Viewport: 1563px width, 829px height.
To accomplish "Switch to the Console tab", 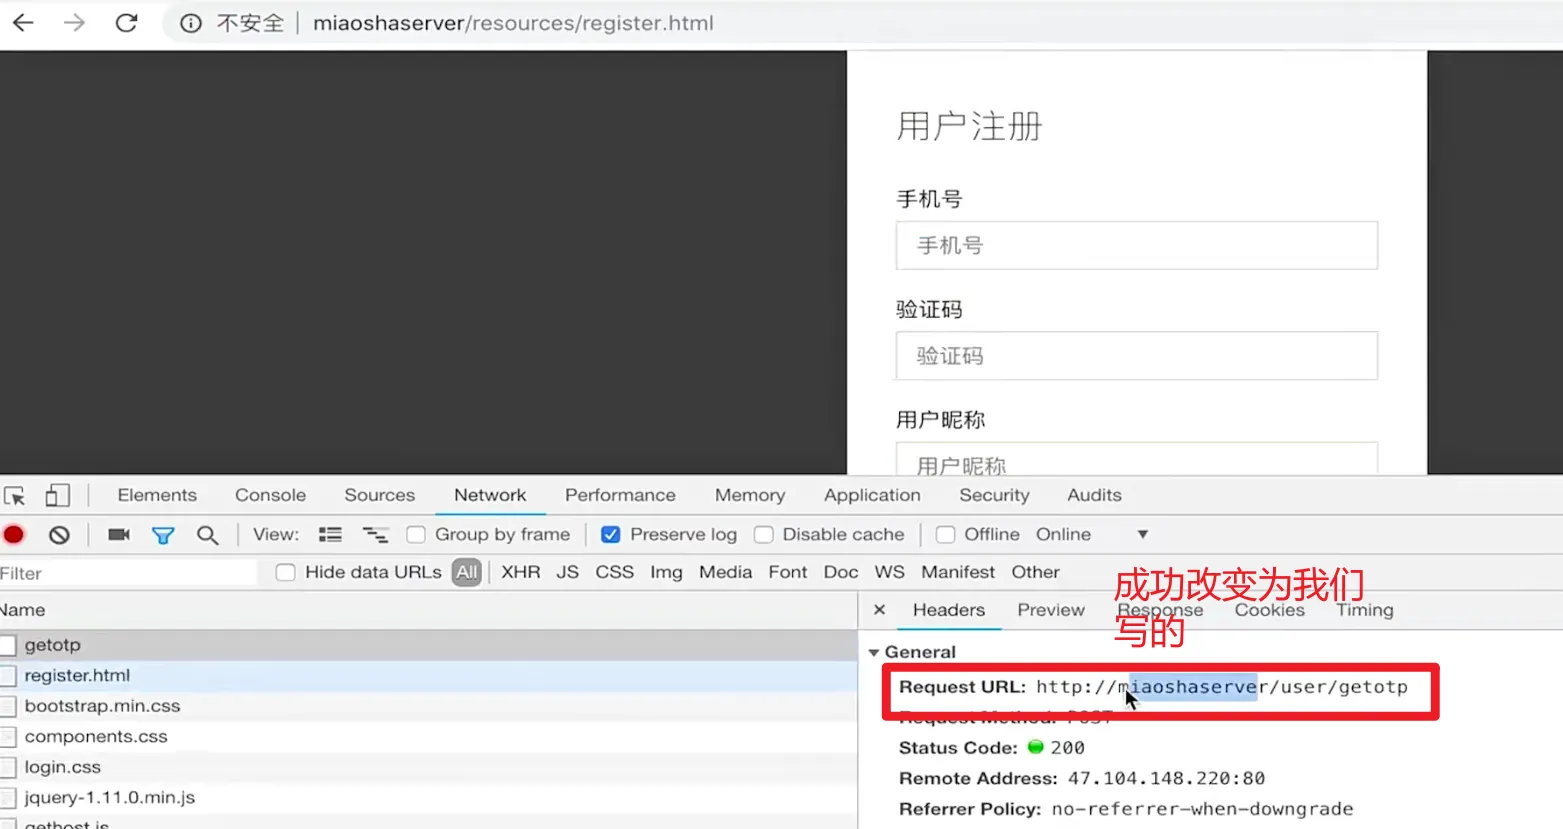I will (270, 495).
